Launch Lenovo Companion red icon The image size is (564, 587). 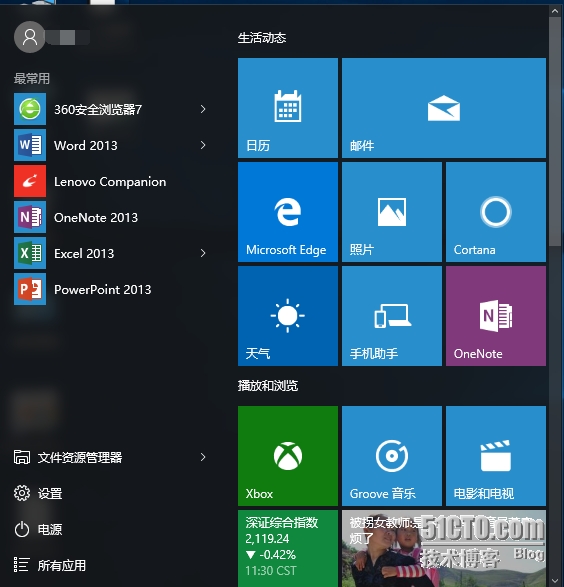pyautogui.click(x=30, y=181)
